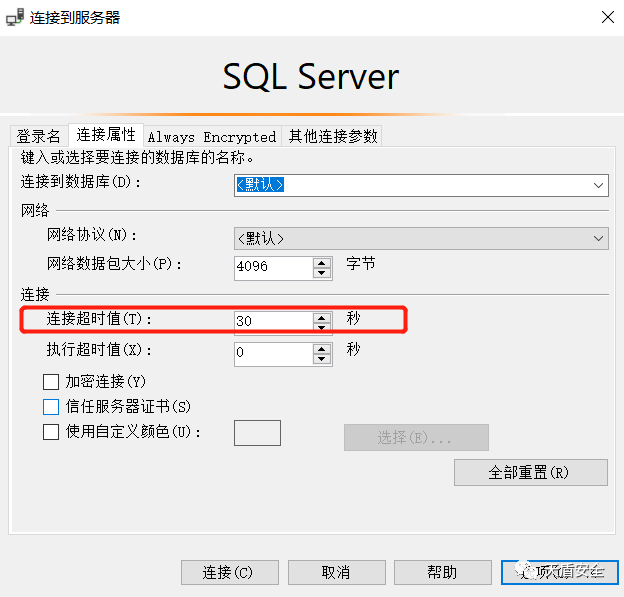
Task: Toggle 使用自定义颜色 checkbox
Action: point(51,432)
